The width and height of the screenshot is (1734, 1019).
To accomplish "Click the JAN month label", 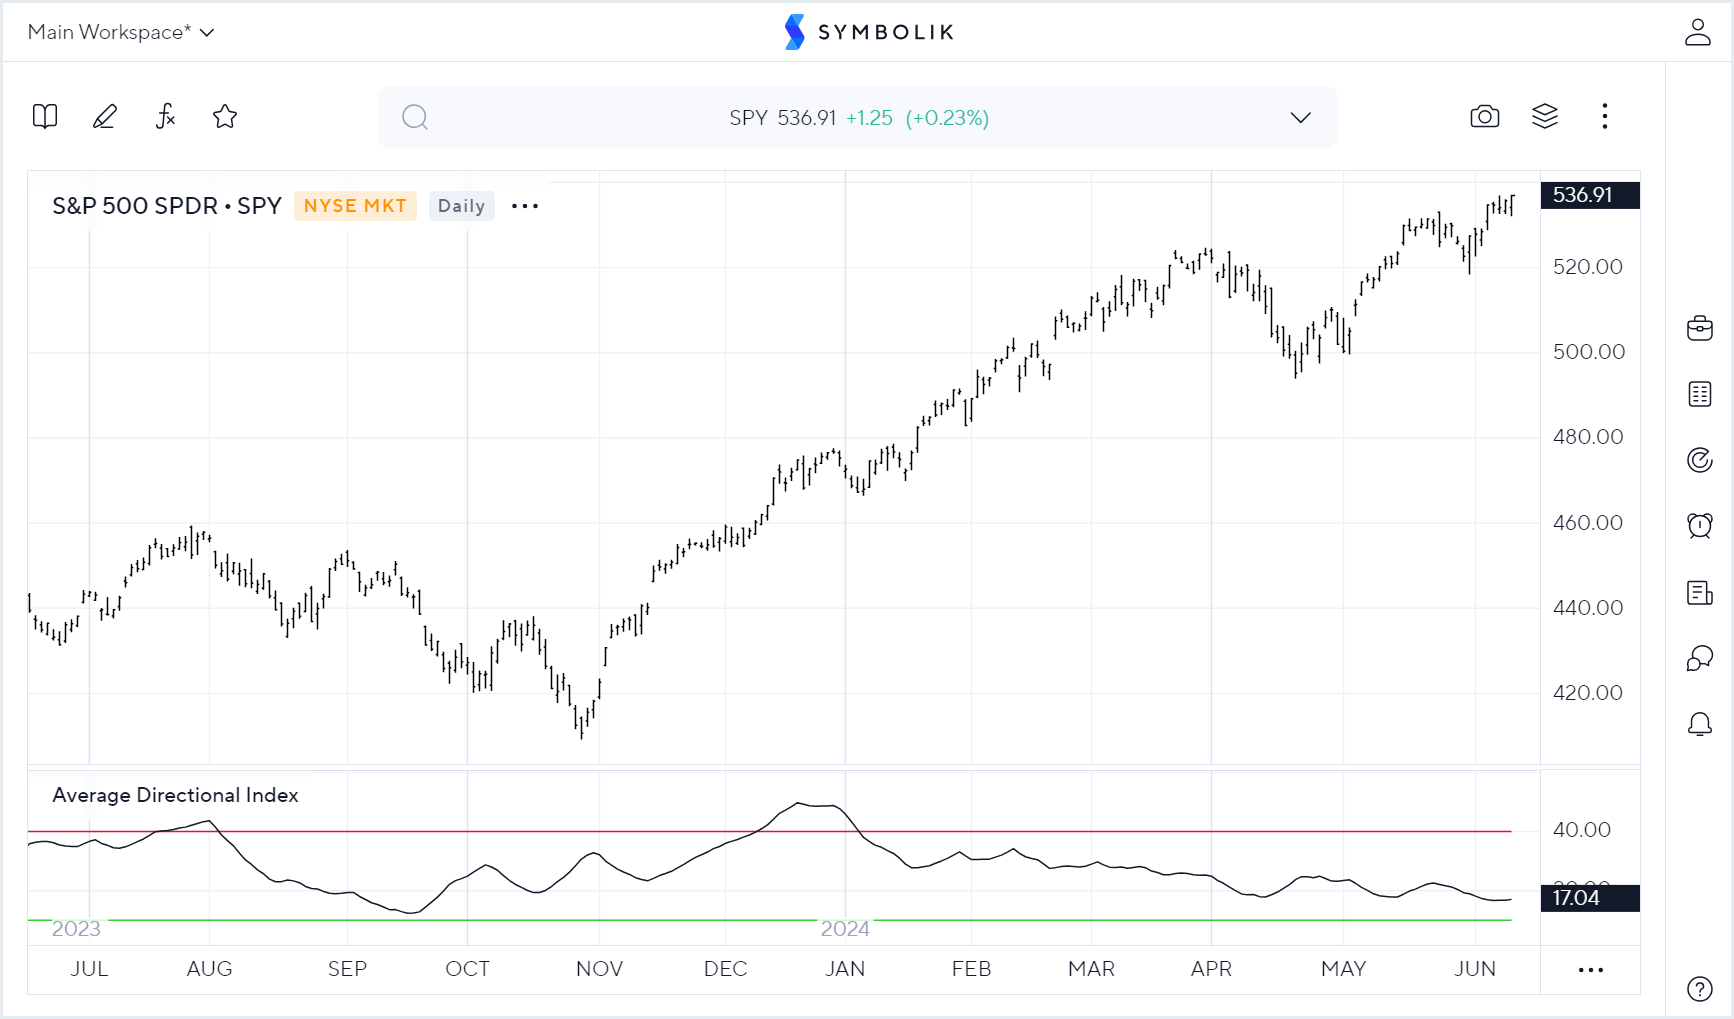I will [845, 969].
